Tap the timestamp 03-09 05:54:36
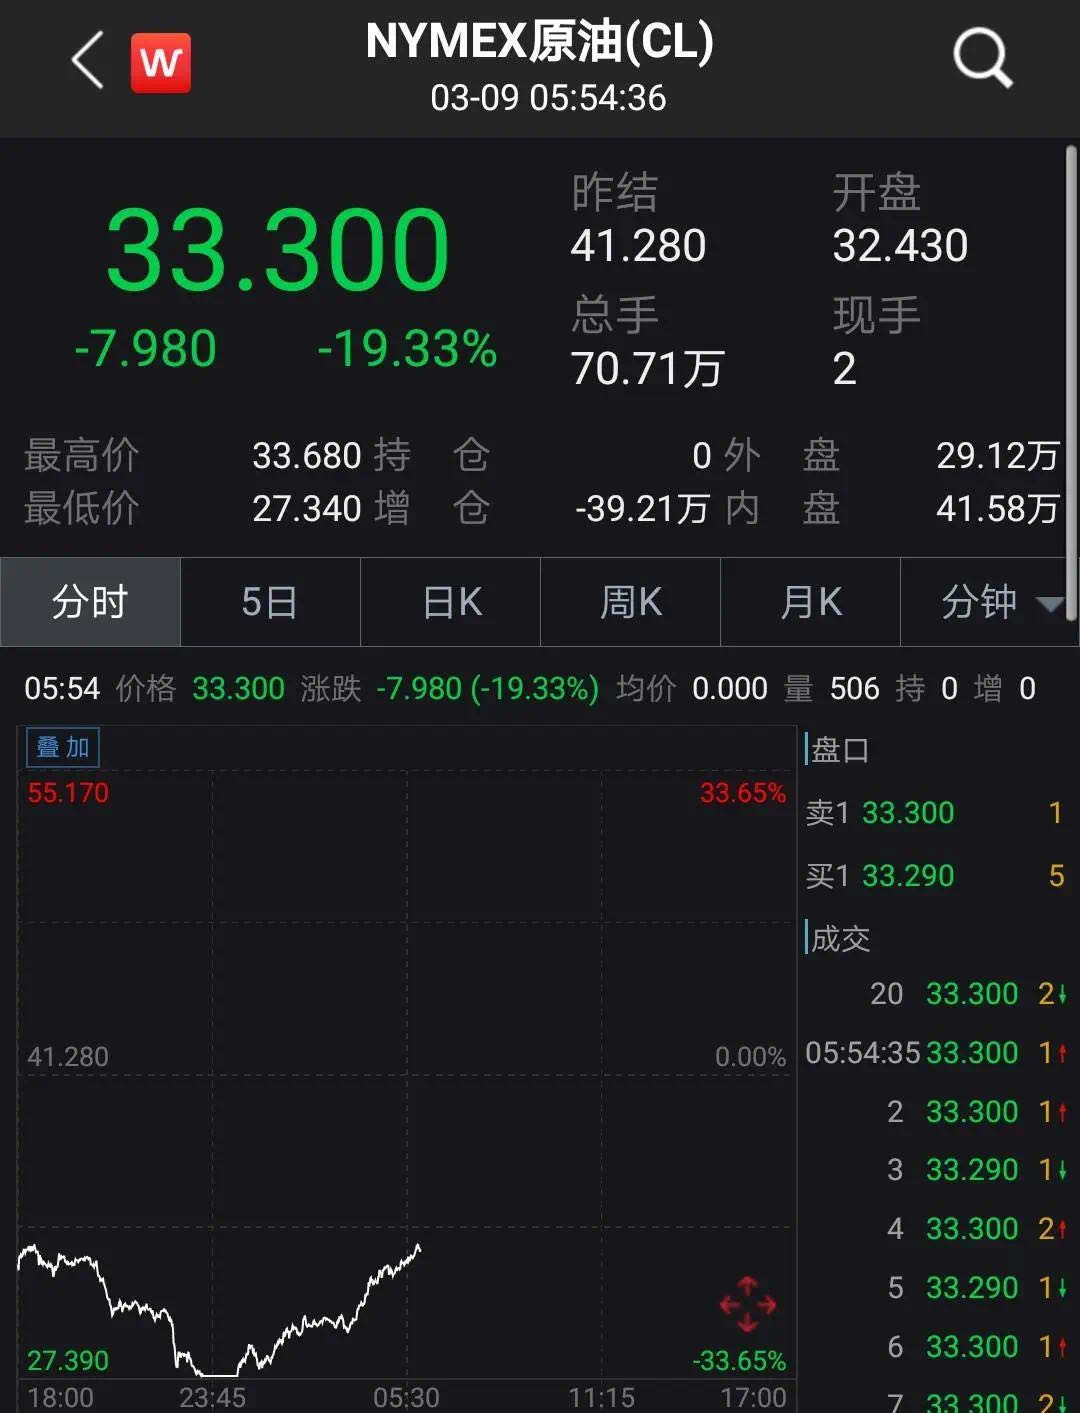 click(548, 98)
